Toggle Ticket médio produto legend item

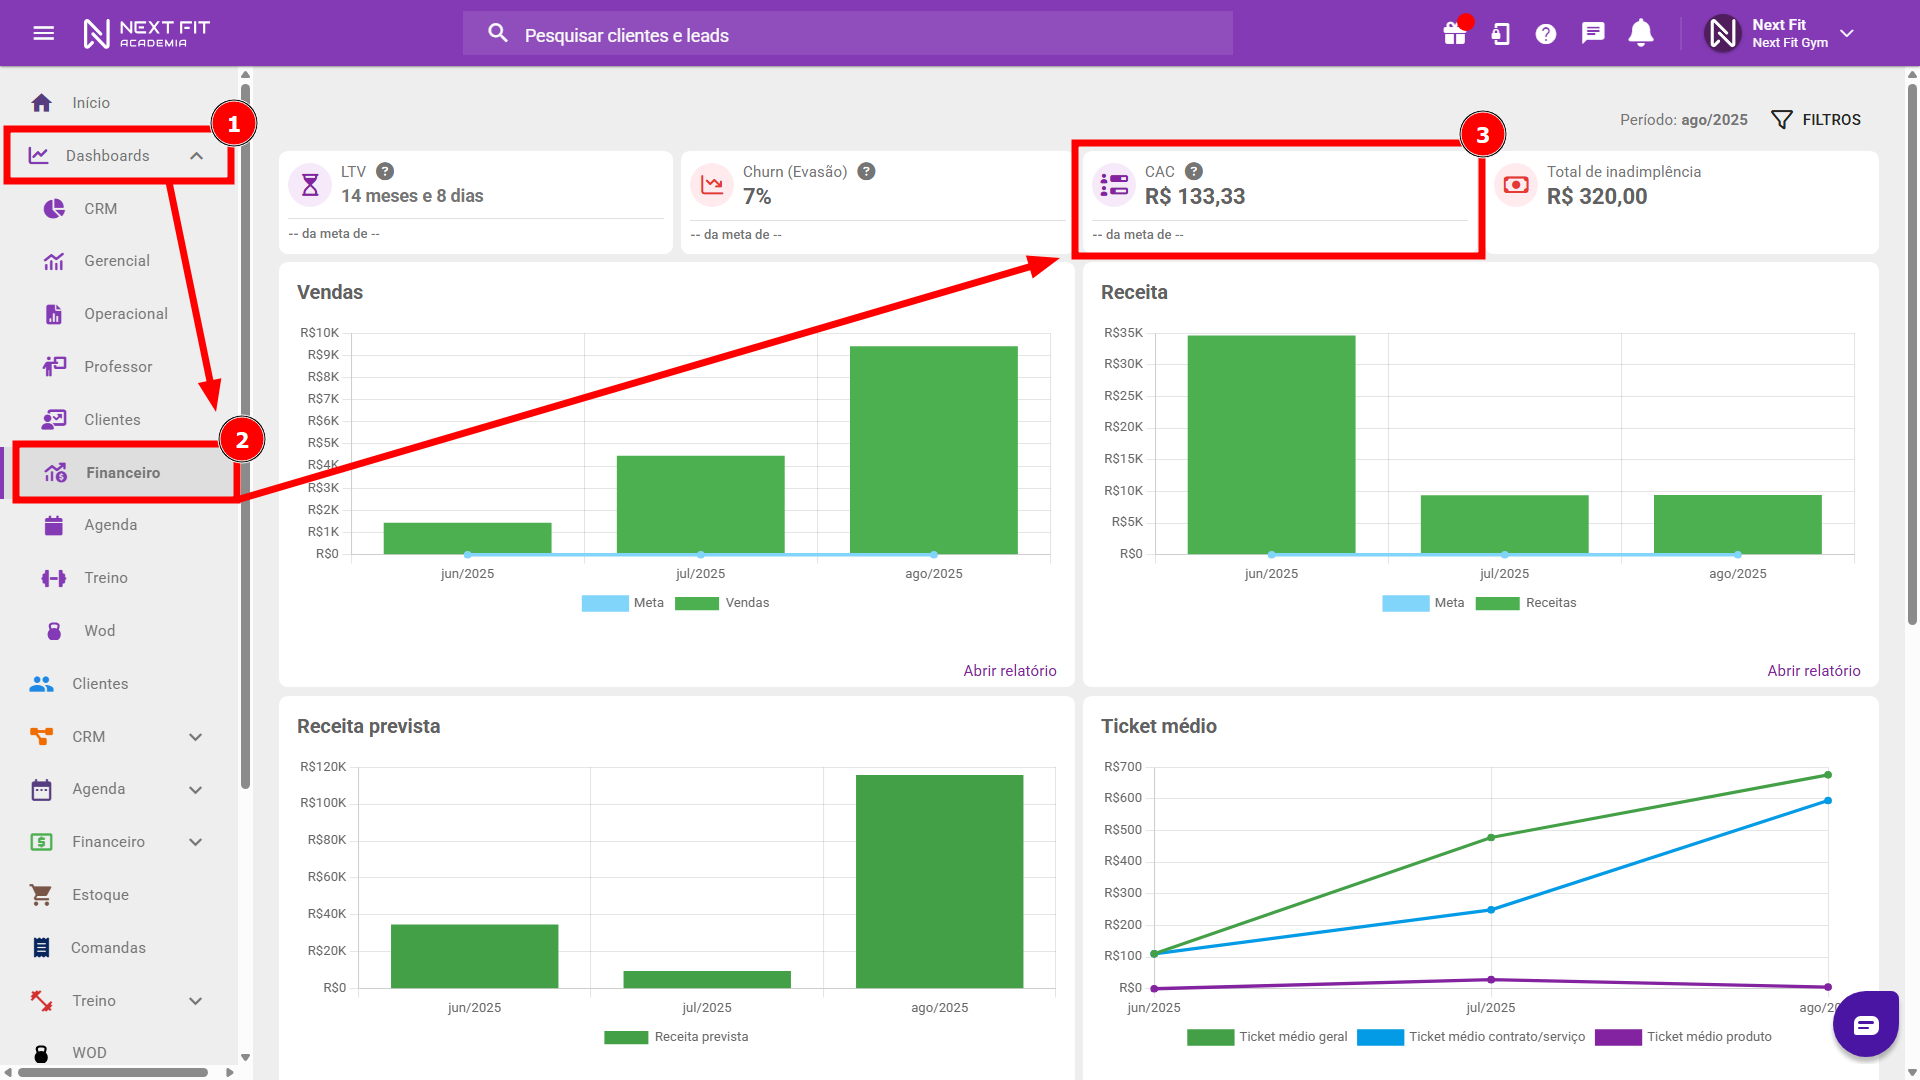(x=1683, y=1037)
